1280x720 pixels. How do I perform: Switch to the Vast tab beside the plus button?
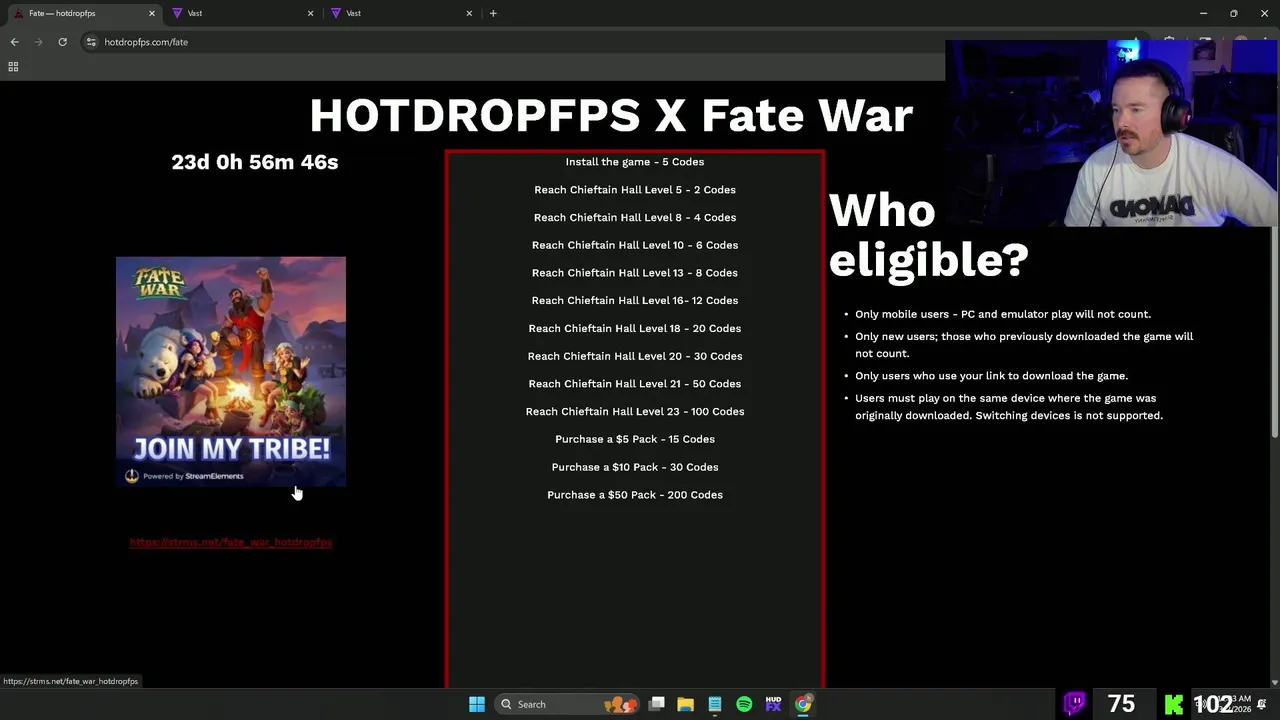point(400,13)
